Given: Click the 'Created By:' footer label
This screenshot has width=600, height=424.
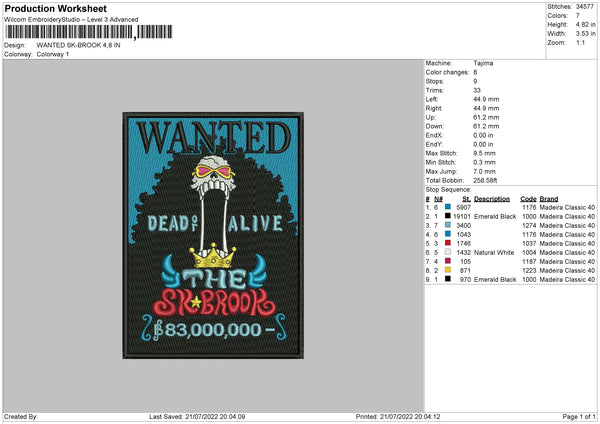Looking at the screenshot, I should tap(21, 417).
